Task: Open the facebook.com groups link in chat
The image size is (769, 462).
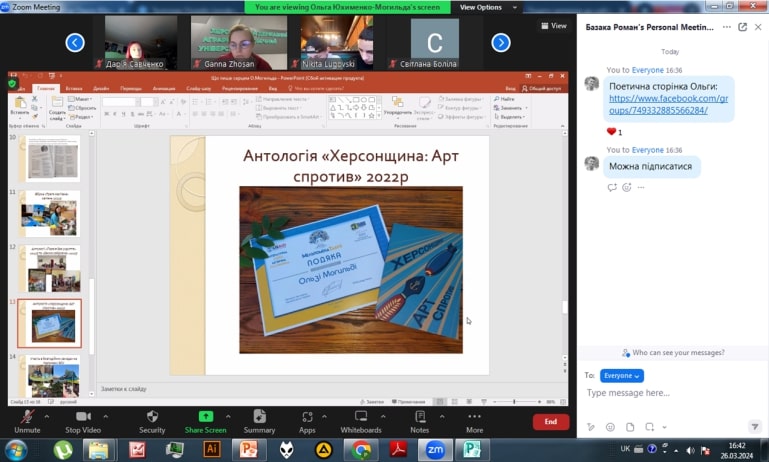Action: [x=668, y=104]
